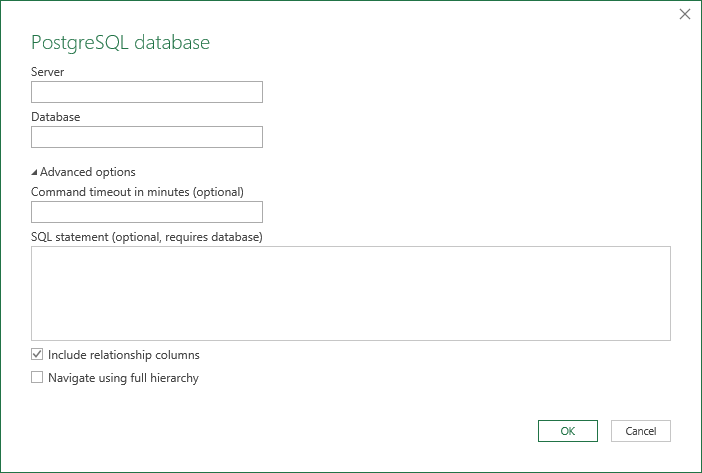Image resolution: width=702 pixels, height=473 pixels.
Task: Click the Server field label
Action: [48, 72]
